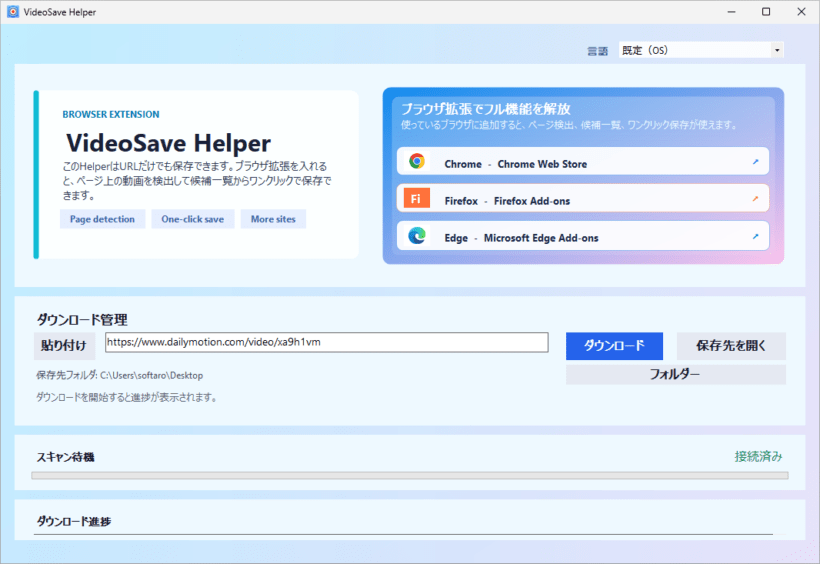Open Microsoft Edge Add-ons link
The width and height of the screenshot is (820, 564).
[x=583, y=235]
